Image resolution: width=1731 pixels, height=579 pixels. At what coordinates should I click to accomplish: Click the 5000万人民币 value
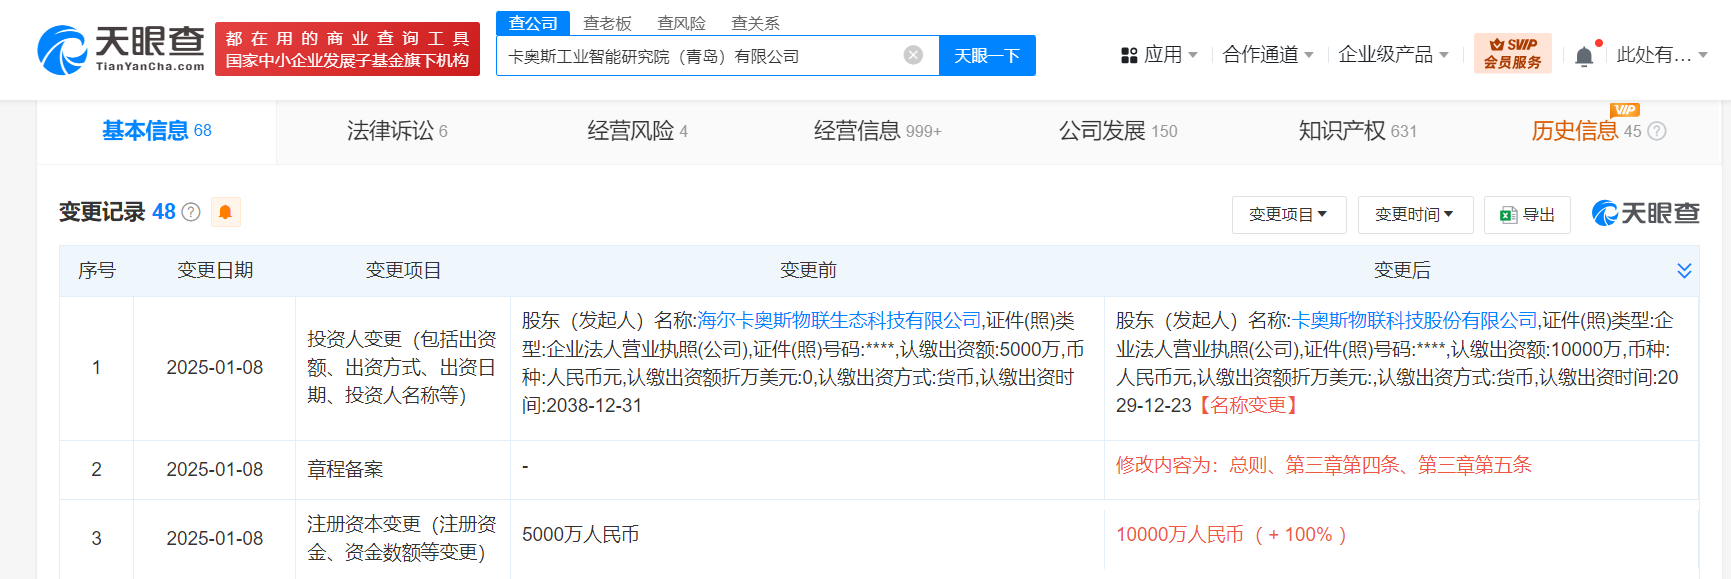click(580, 535)
